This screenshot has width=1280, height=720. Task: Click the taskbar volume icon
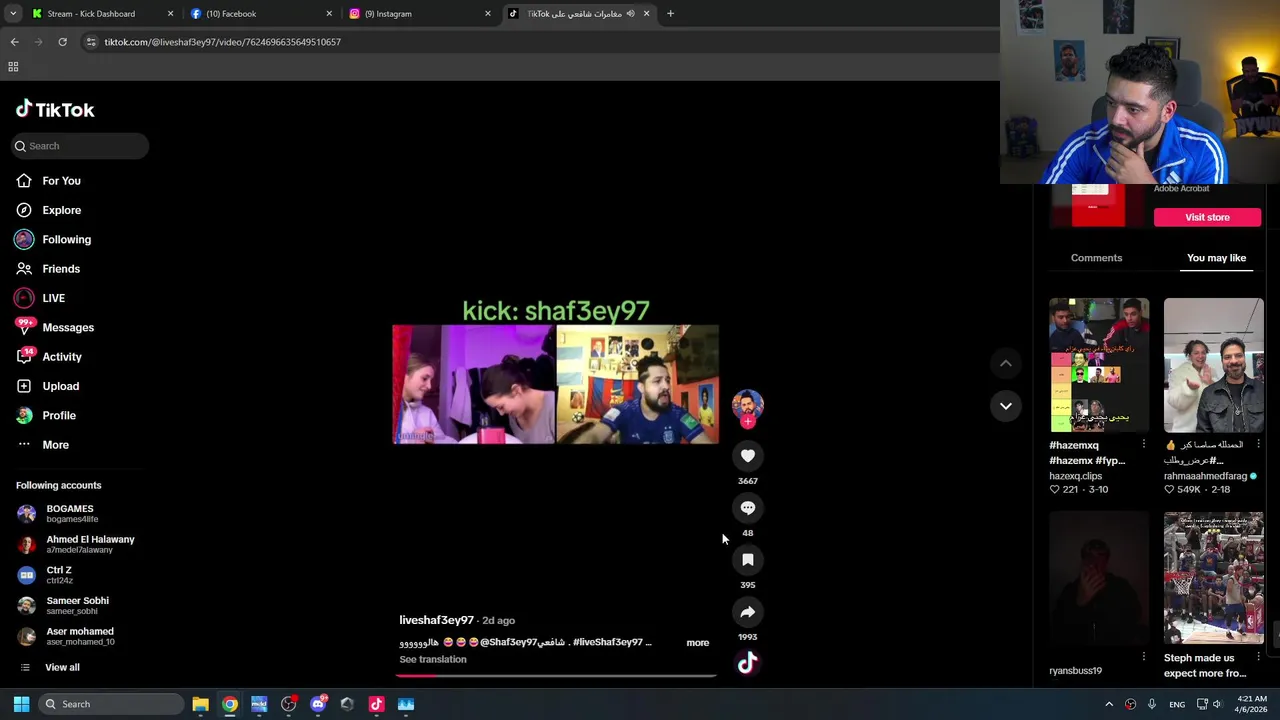pyautogui.click(x=1217, y=704)
